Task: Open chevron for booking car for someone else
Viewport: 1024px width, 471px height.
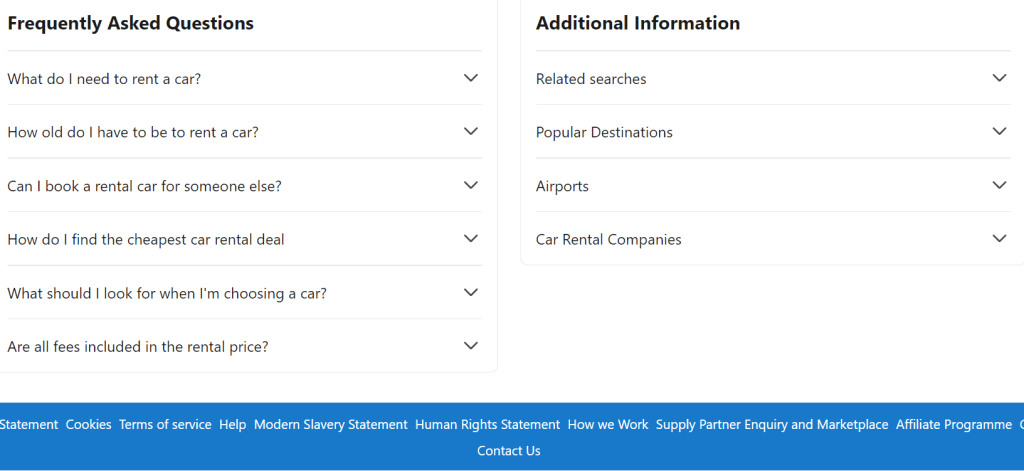Action: coord(471,185)
